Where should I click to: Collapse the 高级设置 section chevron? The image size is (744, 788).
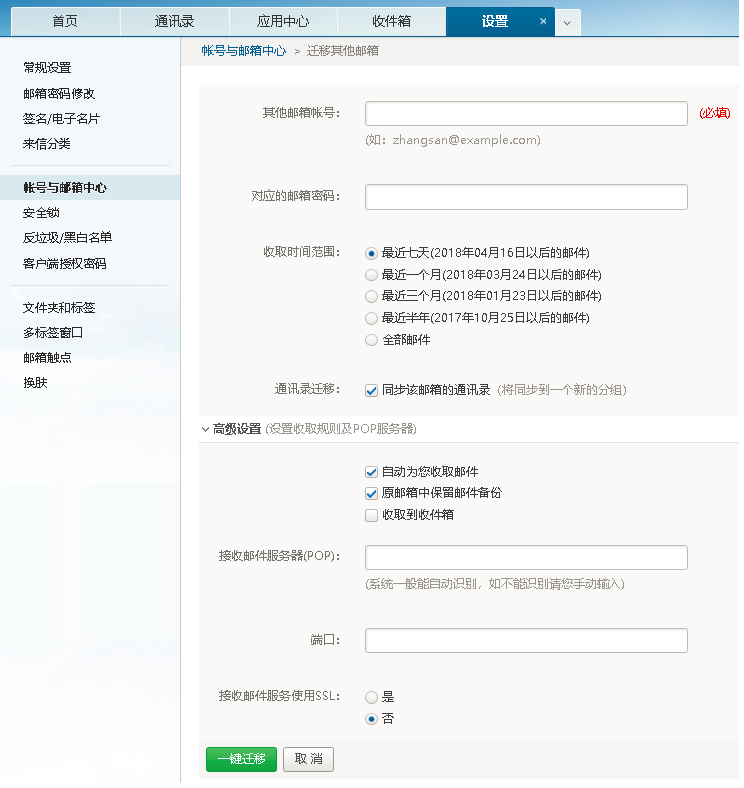pos(205,429)
